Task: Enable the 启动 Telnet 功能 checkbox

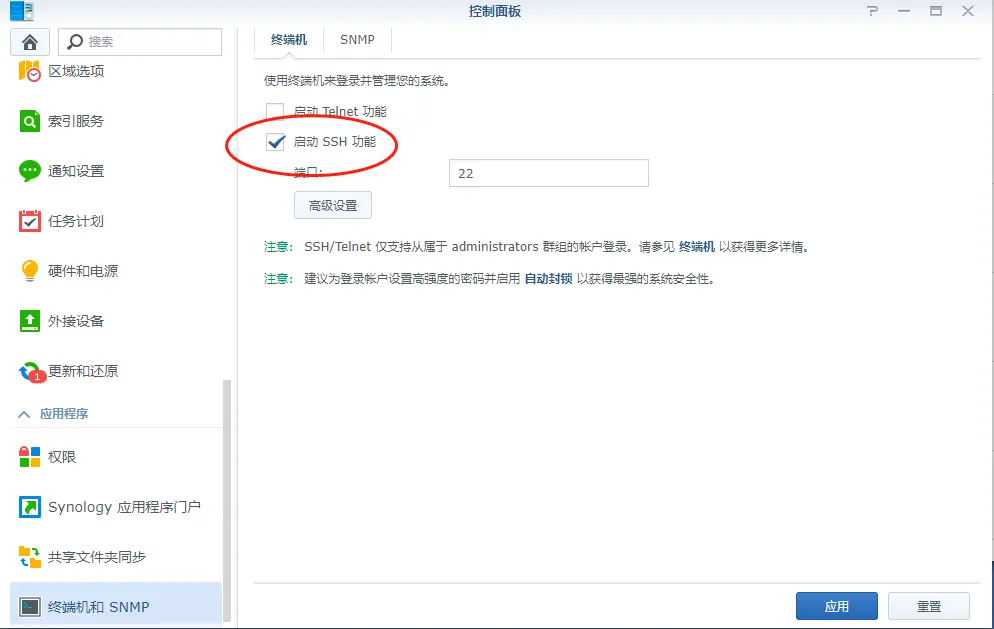Action: pyautogui.click(x=275, y=112)
